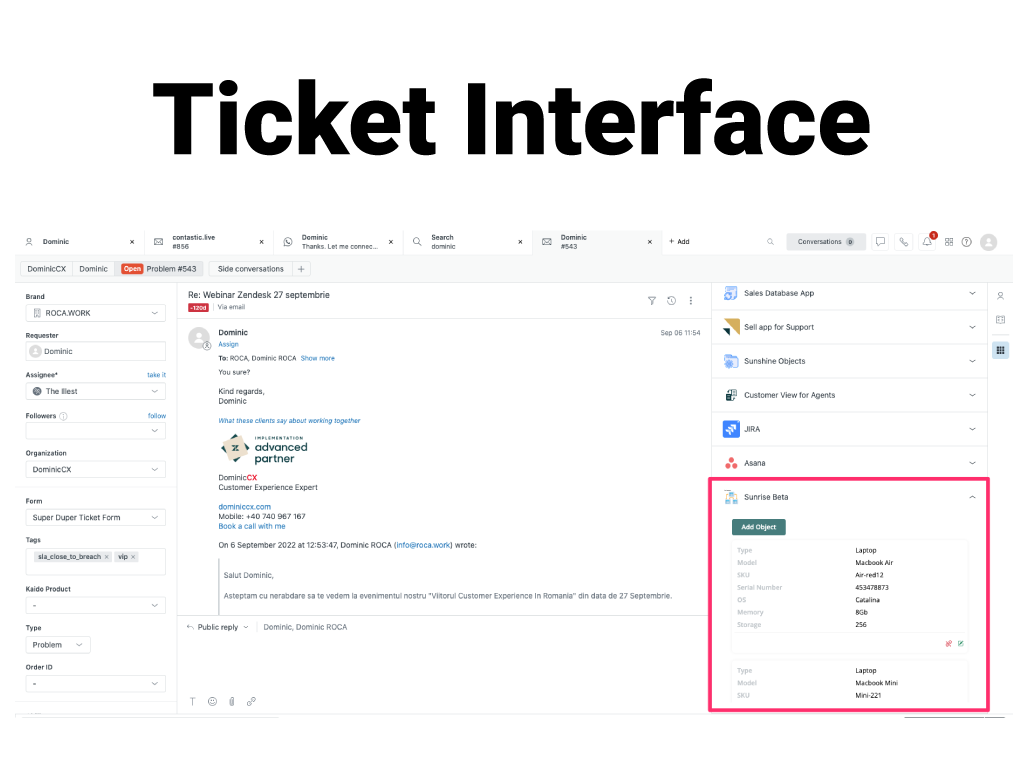Open the notification bell with red badge
This screenshot has width=1024, height=768.
point(928,241)
